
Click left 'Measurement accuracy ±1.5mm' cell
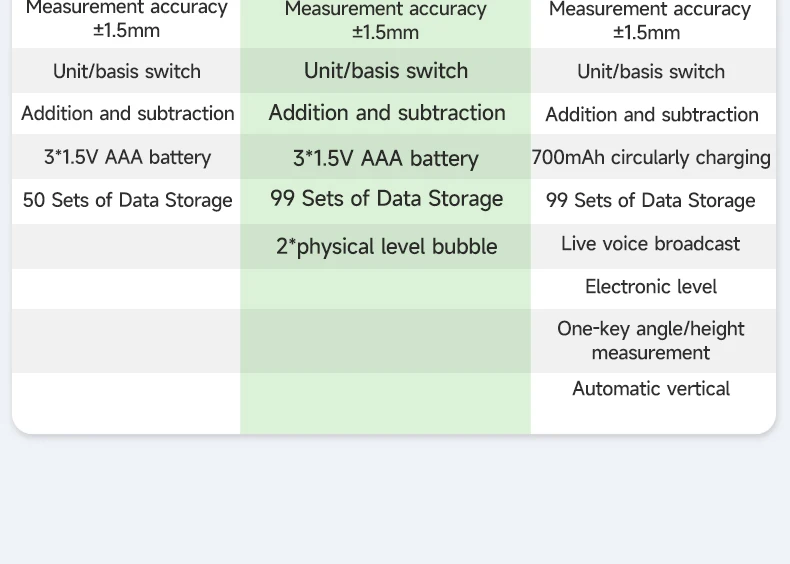pos(126,20)
